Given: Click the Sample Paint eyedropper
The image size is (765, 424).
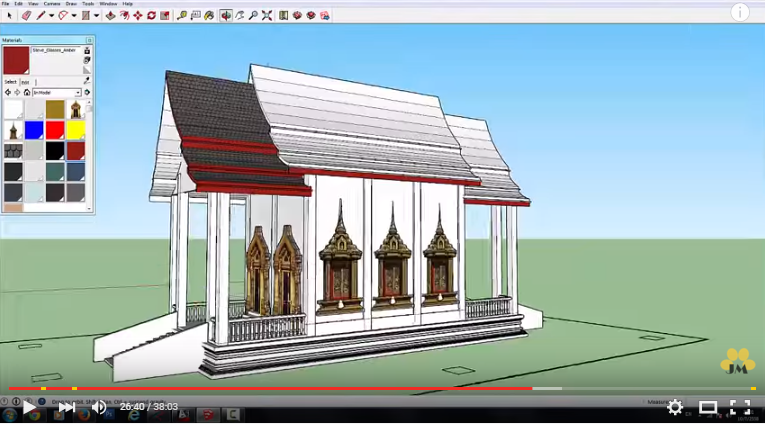Looking at the screenshot, I should 87,81.
